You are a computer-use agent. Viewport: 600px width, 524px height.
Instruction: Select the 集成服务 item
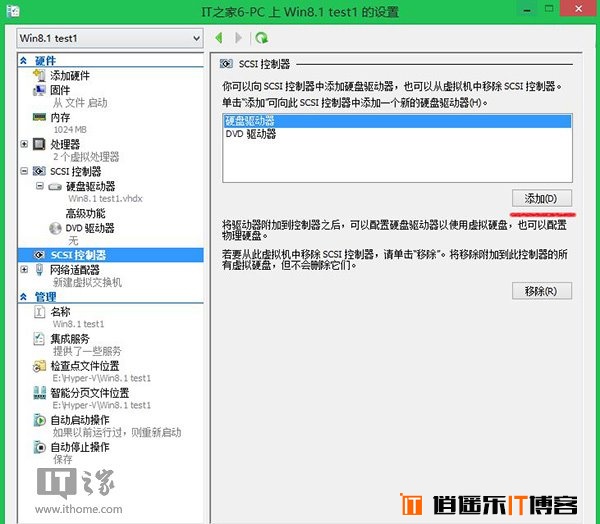click(x=70, y=339)
